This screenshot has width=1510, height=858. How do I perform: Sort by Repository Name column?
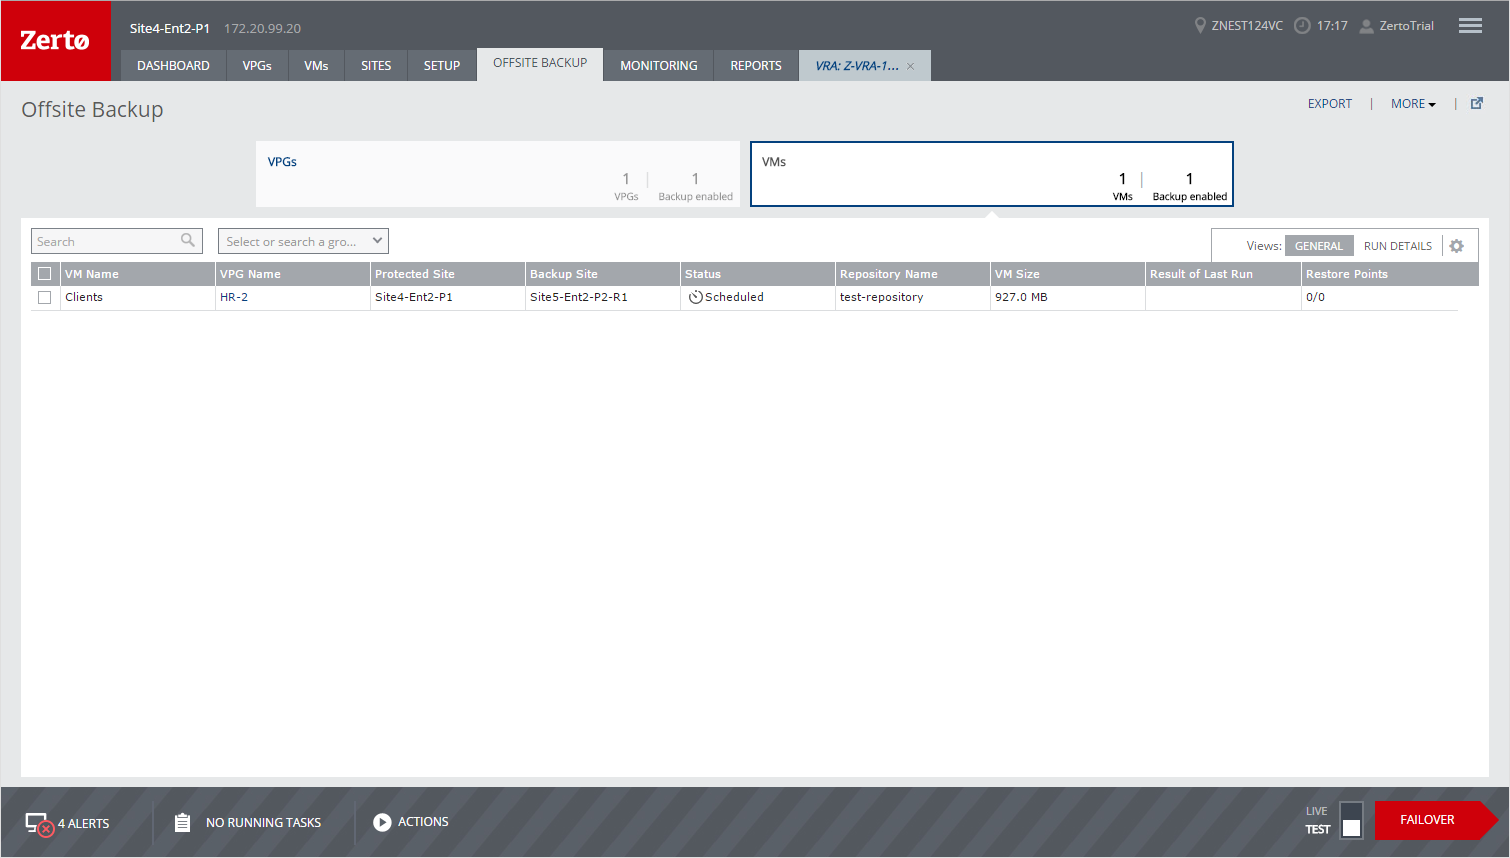coord(912,274)
